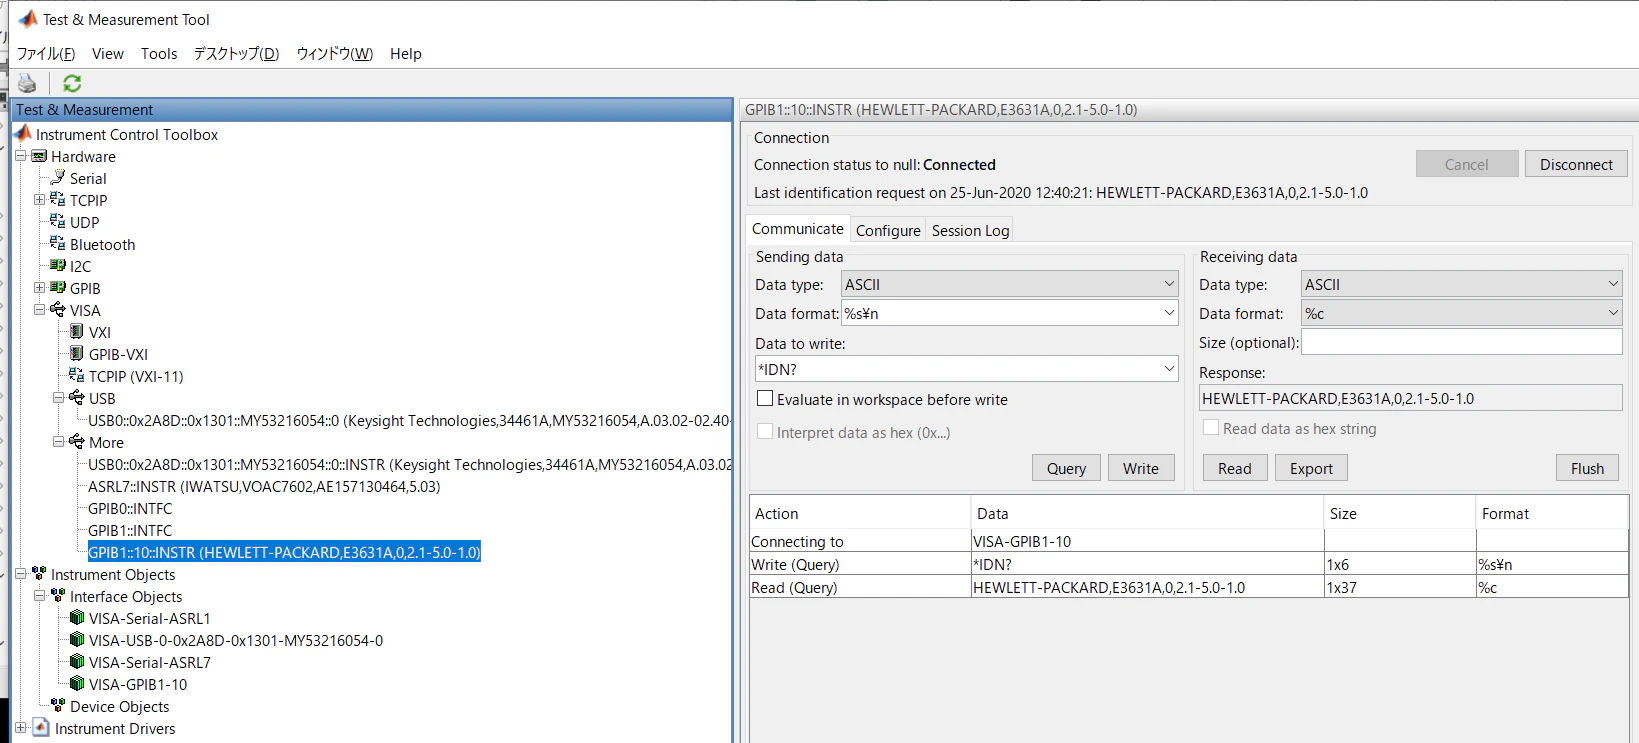
Task: Click the Size (optional) input field
Action: pos(1462,342)
